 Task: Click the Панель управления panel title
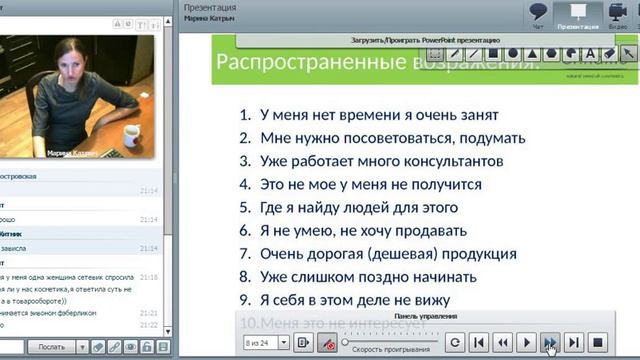pos(425,316)
